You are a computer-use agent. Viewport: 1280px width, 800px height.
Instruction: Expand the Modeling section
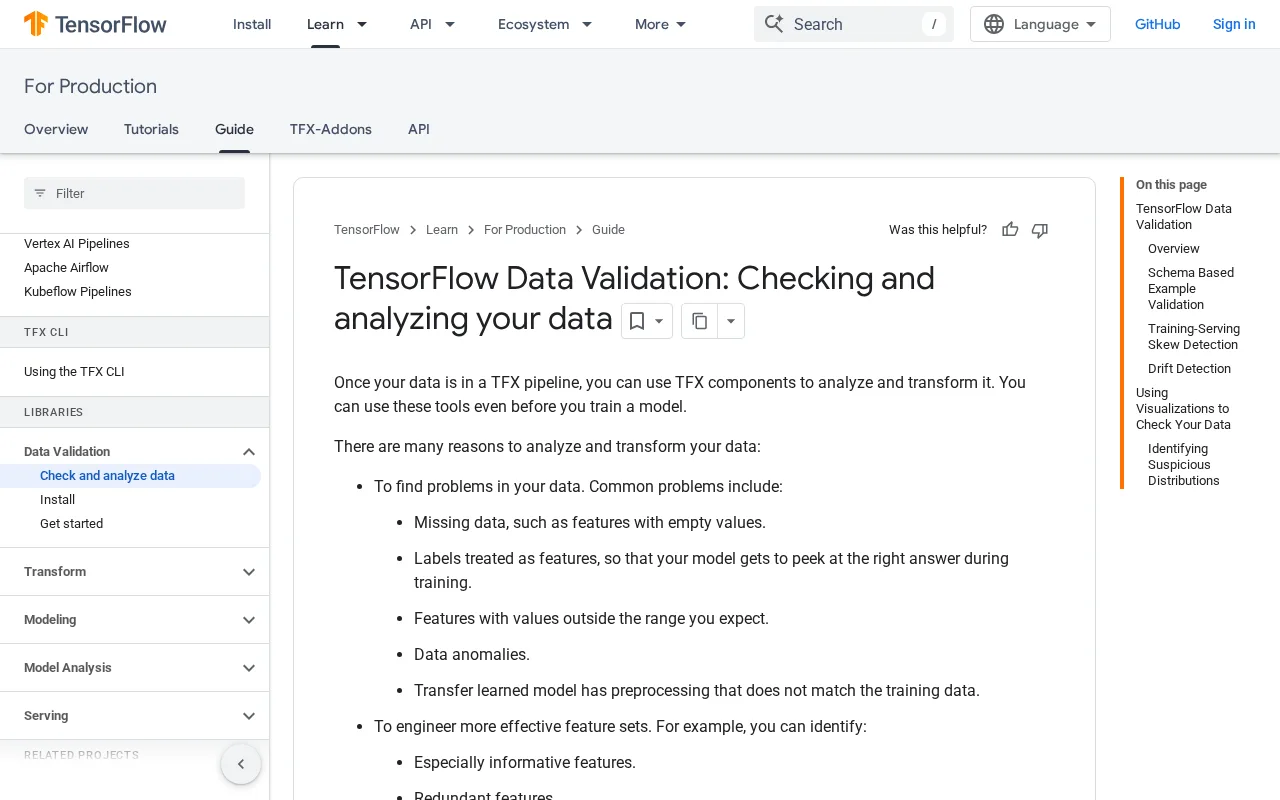(249, 620)
